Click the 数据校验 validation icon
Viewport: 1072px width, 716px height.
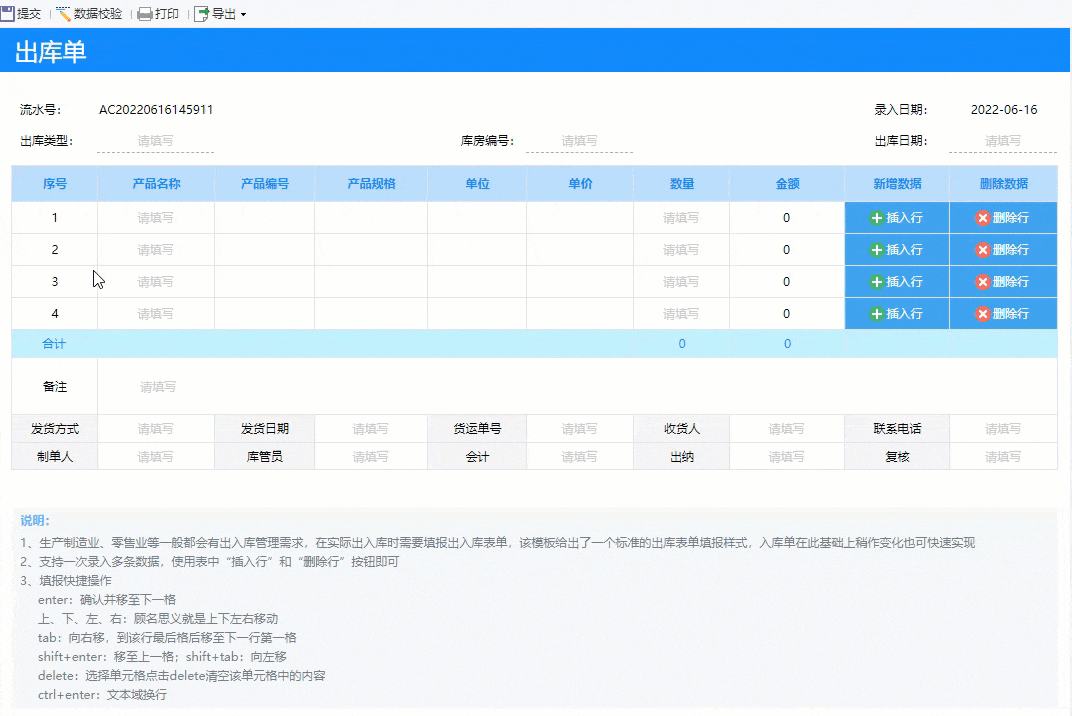[64, 14]
